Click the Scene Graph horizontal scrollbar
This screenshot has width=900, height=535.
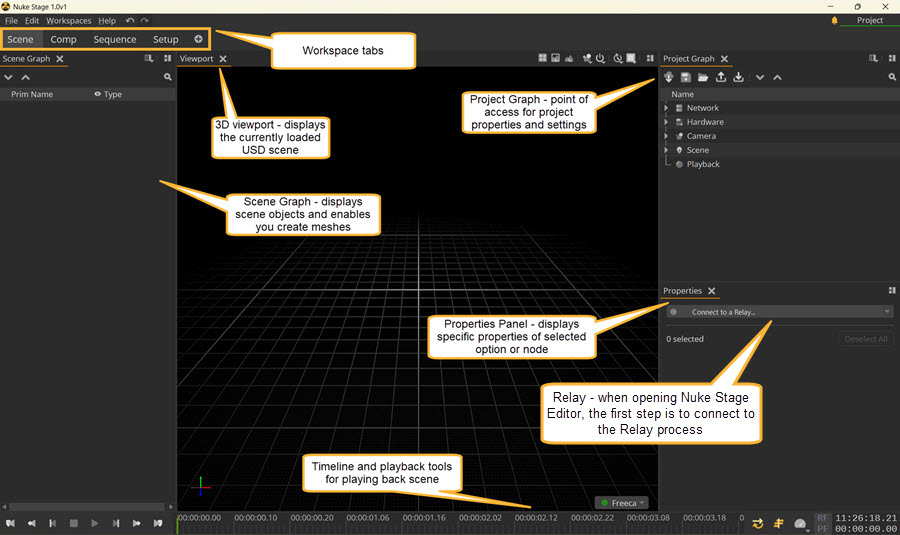click(85, 506)
